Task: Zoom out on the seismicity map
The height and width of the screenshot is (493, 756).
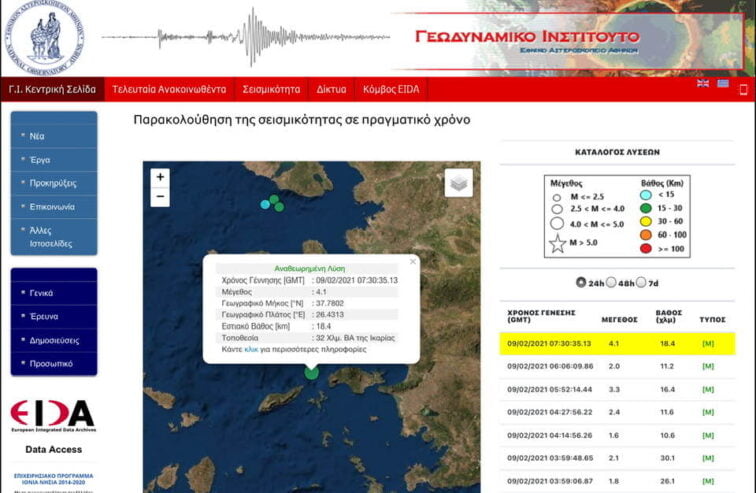Action: (160, 197)
